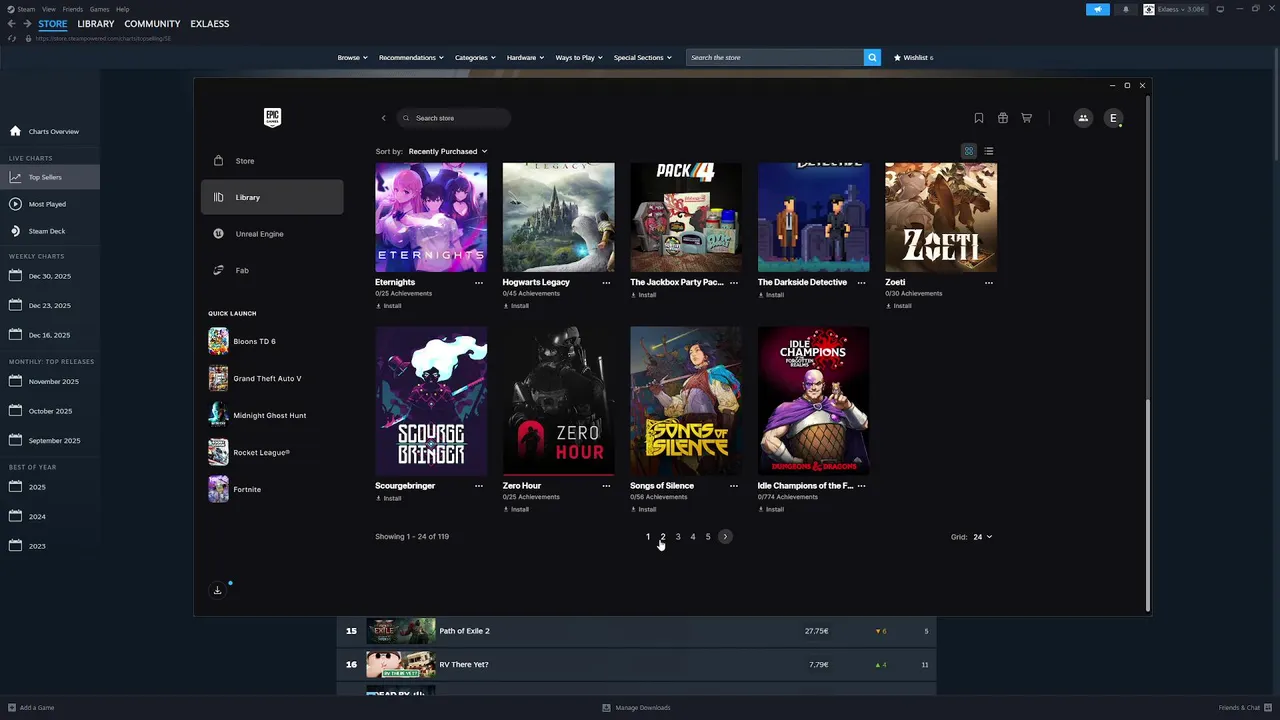Open the Epic gift redeem icon
This screenshot has height=720, width=1280.
pos(1003,118)
